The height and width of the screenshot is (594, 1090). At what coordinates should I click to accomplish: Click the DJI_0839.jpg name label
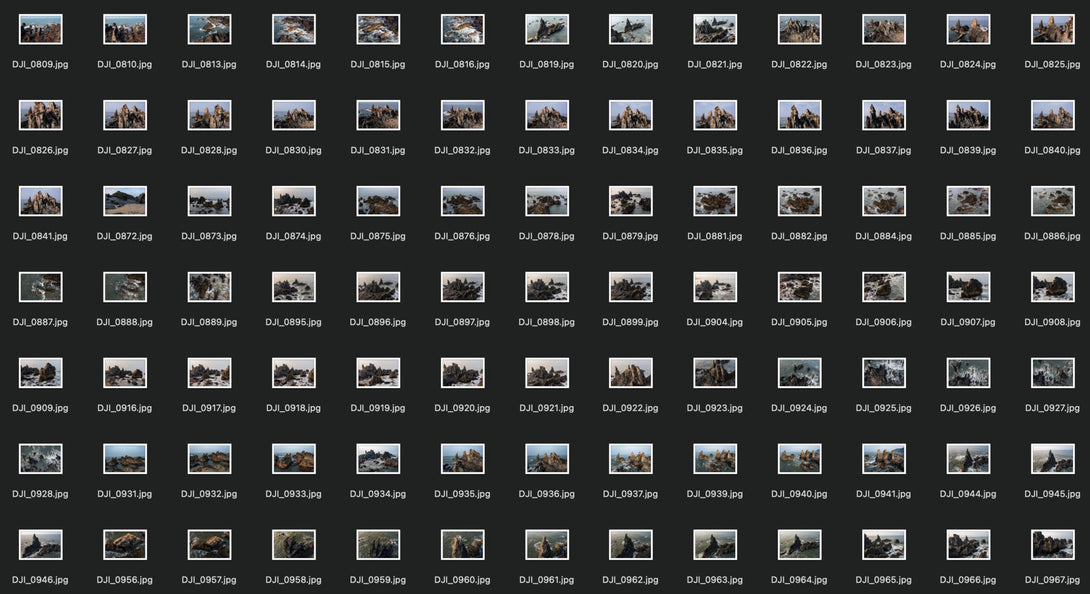(968, 150)
